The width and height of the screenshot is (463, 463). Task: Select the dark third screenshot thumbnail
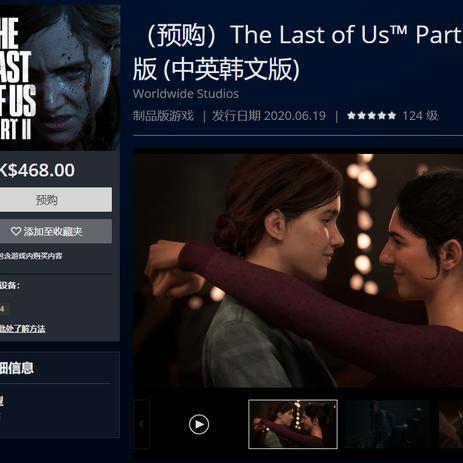(387, 424)
